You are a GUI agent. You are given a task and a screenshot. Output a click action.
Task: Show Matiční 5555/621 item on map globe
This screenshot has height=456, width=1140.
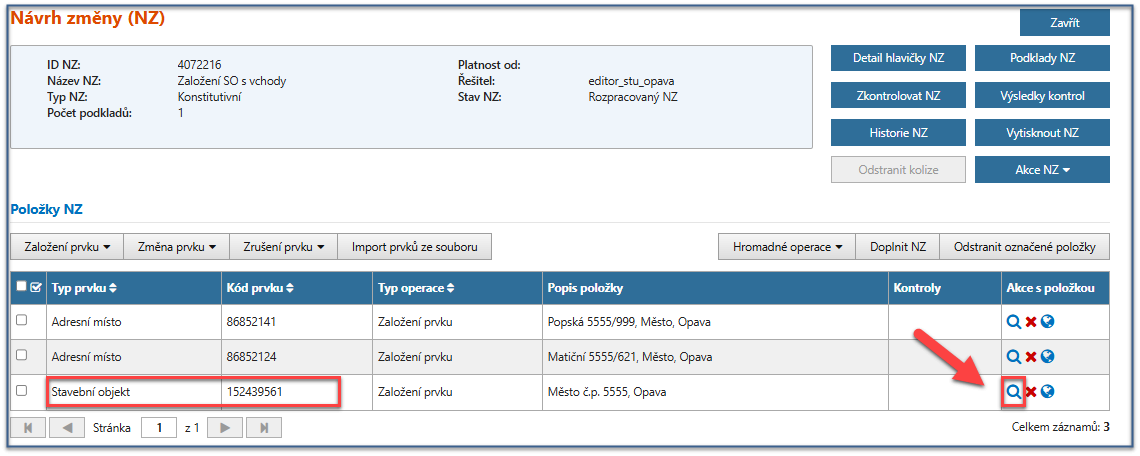click(x=1048, y=357)
